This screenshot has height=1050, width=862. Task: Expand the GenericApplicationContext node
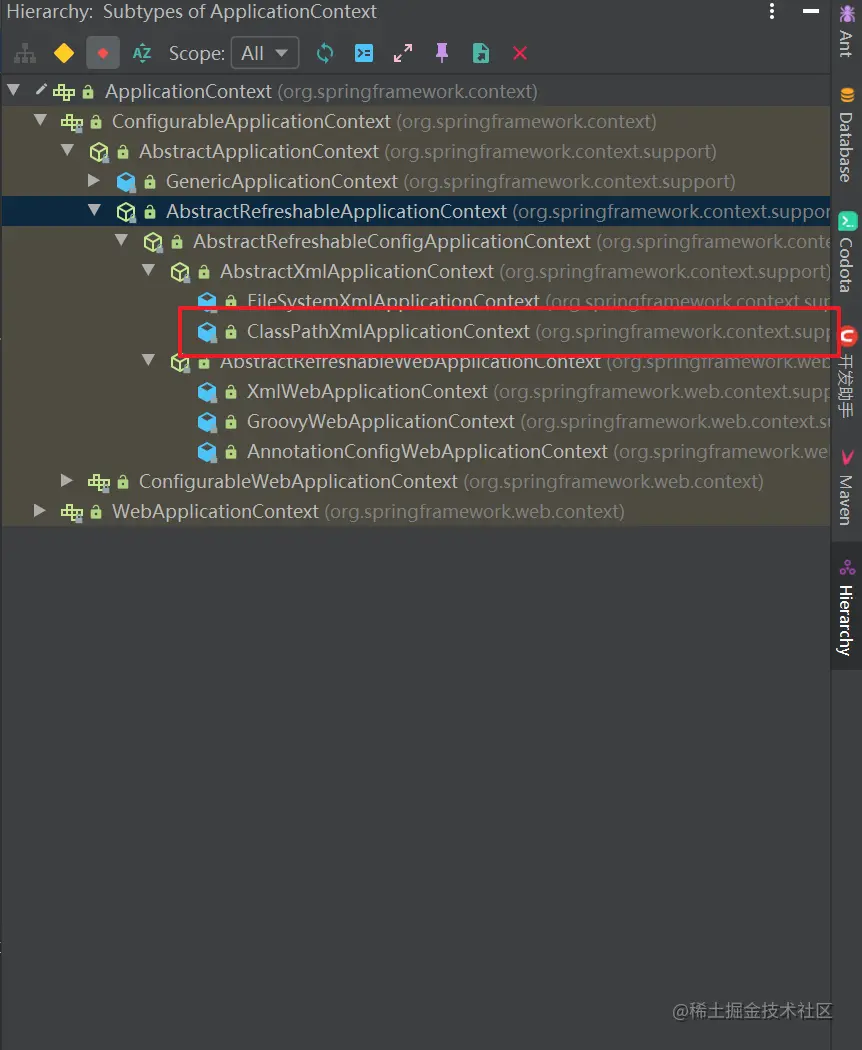coord(94,181)
